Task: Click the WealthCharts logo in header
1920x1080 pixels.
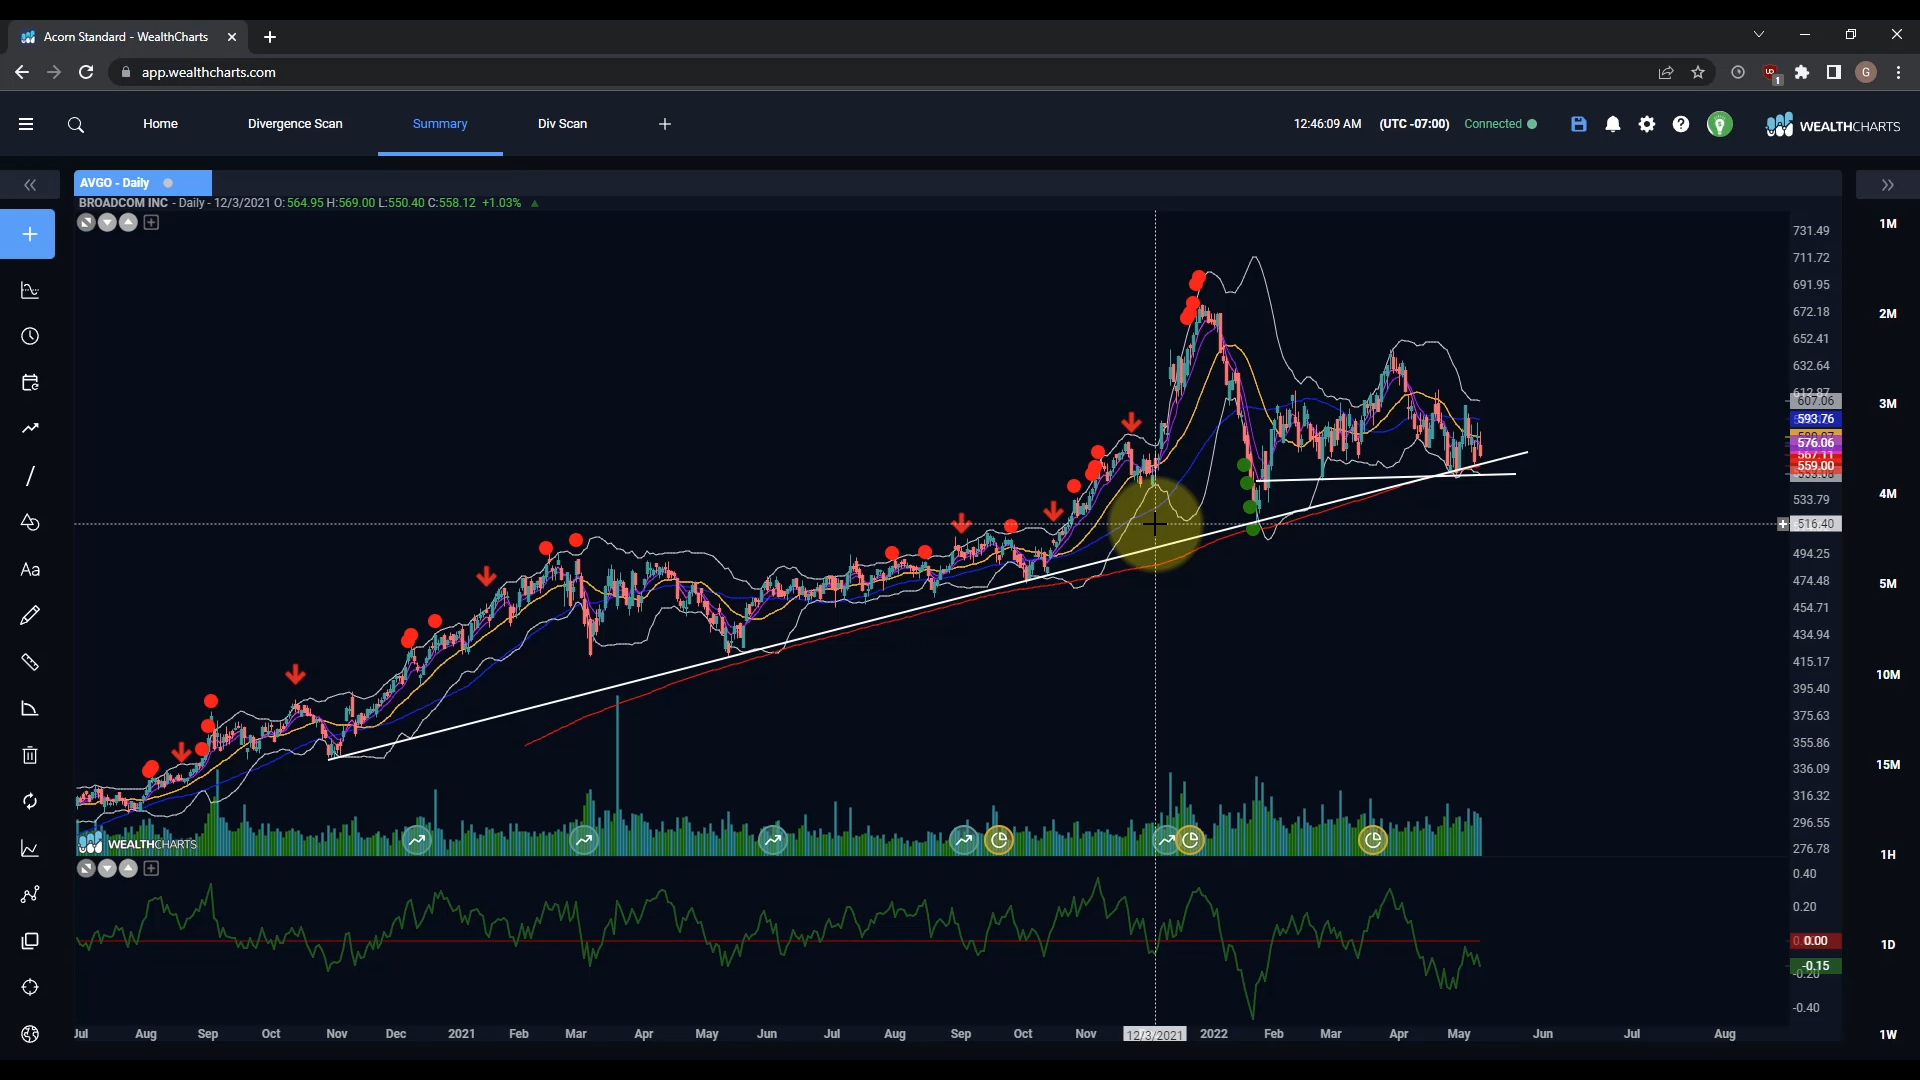Action: [1833, 125]
